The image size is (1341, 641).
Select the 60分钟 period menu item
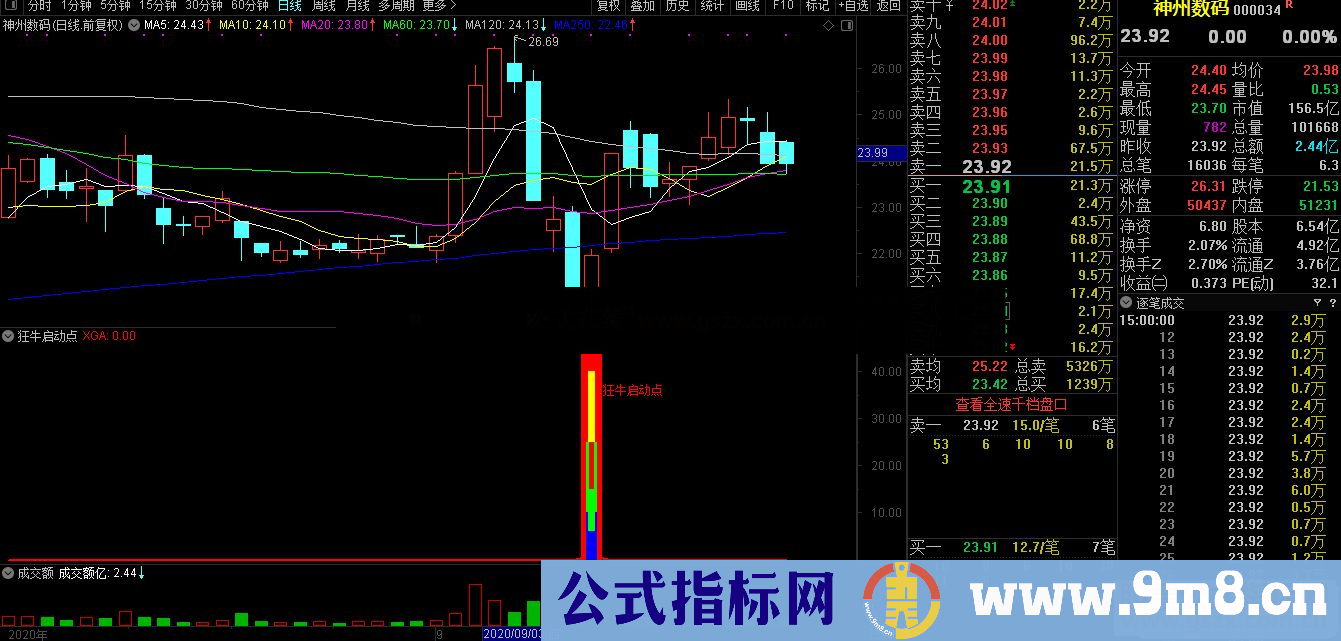[x=251, y=5]
